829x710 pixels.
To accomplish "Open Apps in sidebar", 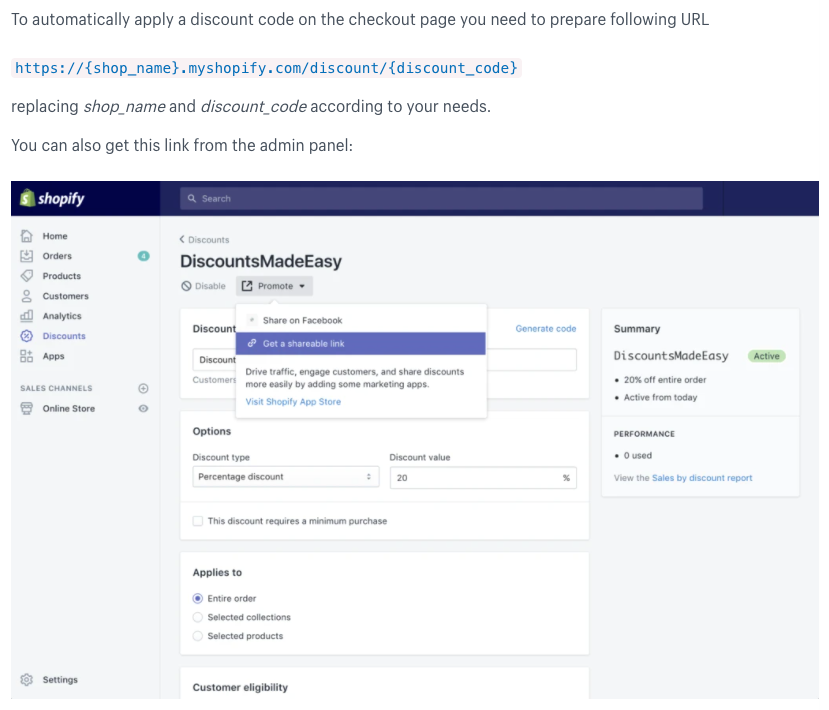I will point(53,356).
